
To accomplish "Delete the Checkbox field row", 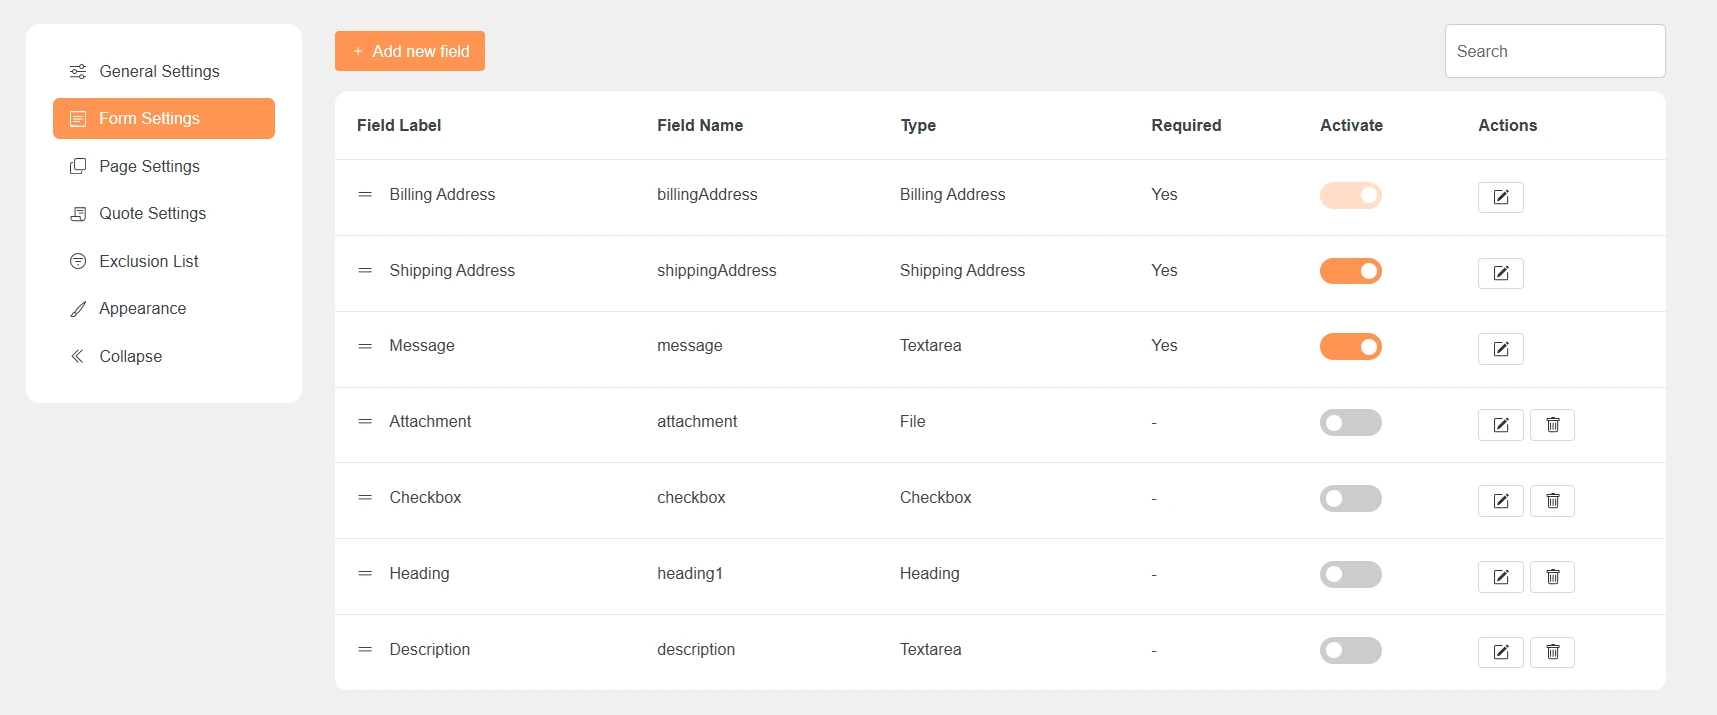I will tap(1552, 501).
